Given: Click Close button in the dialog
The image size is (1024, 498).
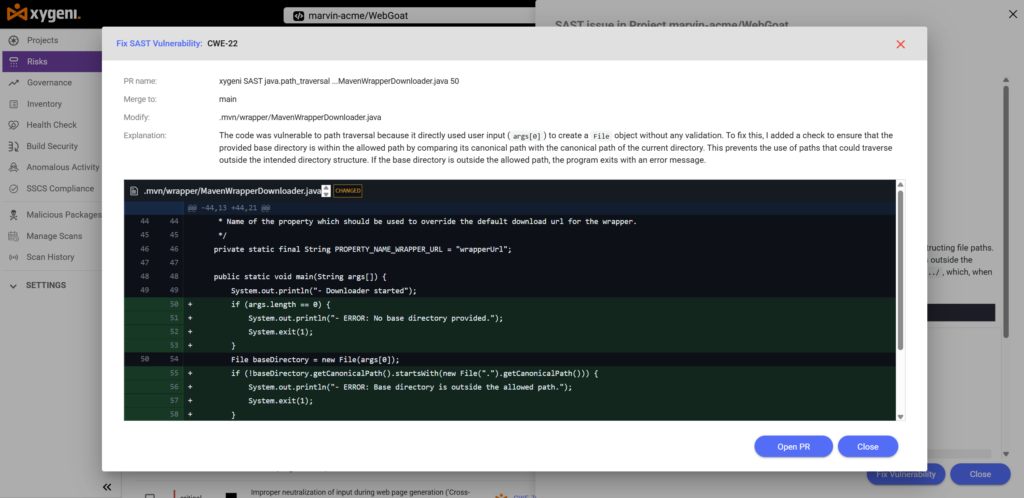Looking at the screenshot, I should [x=868, y=446].
